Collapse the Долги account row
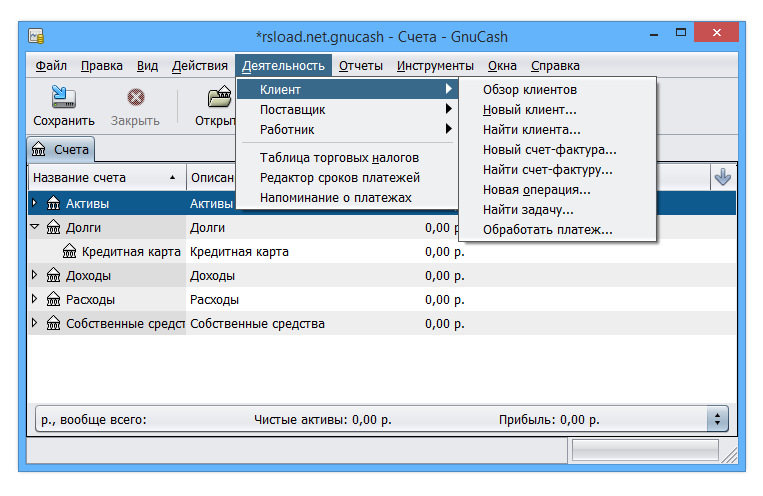763x496 pixels. tap(35, 226)
